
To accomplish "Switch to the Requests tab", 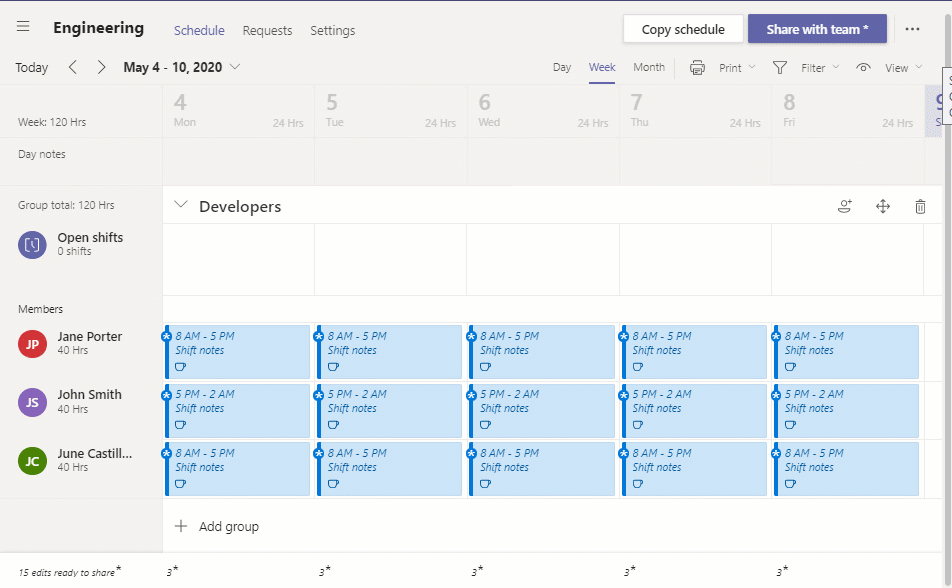I will coord(267,31).
